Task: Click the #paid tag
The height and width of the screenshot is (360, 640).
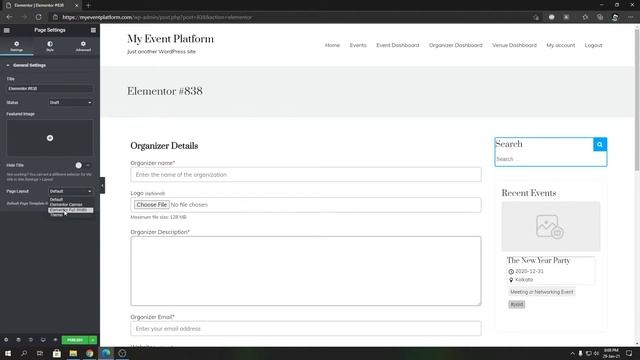Action: (x=517, y=304)
